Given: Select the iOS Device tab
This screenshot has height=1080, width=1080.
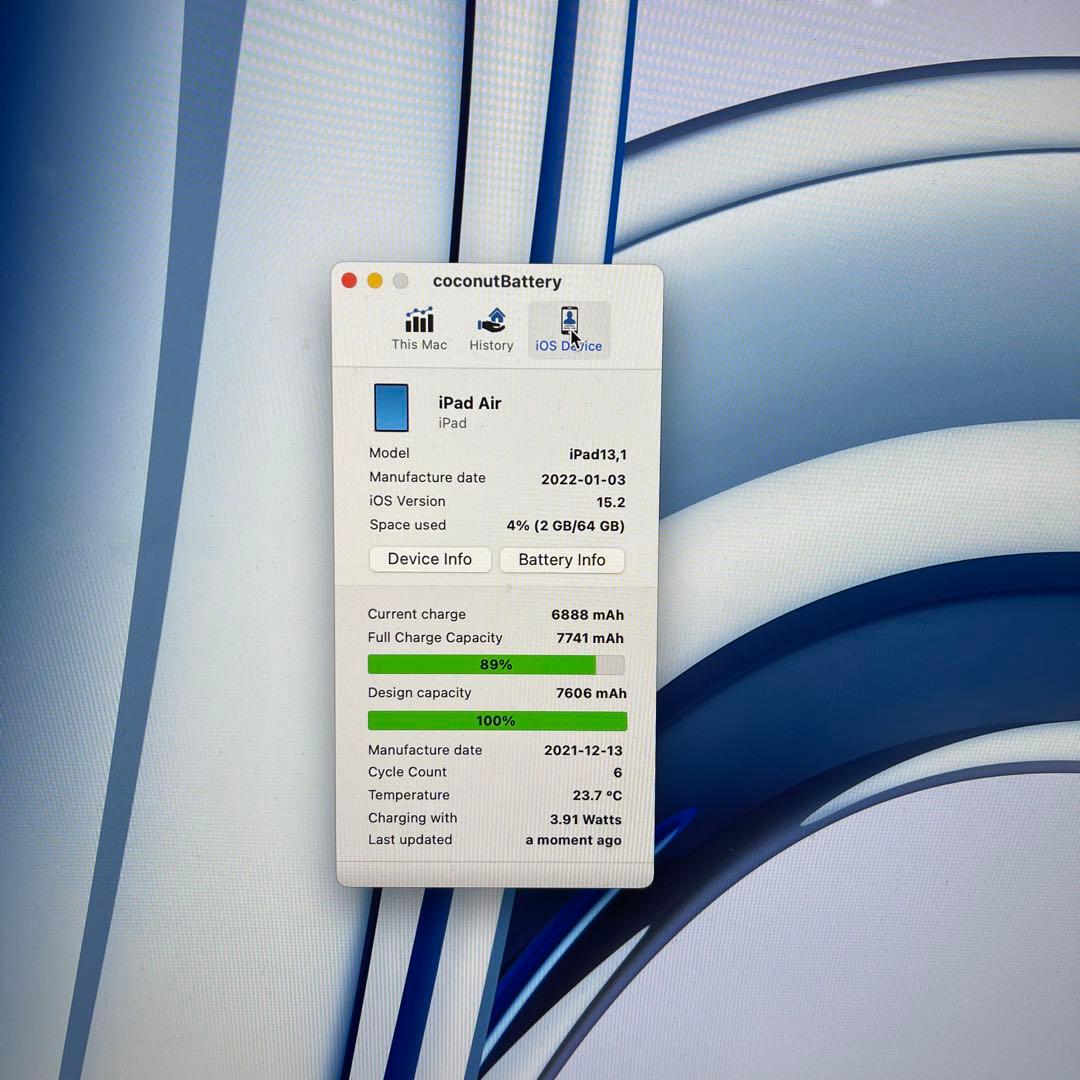Looking at the screenshot, I should (569, 330).
